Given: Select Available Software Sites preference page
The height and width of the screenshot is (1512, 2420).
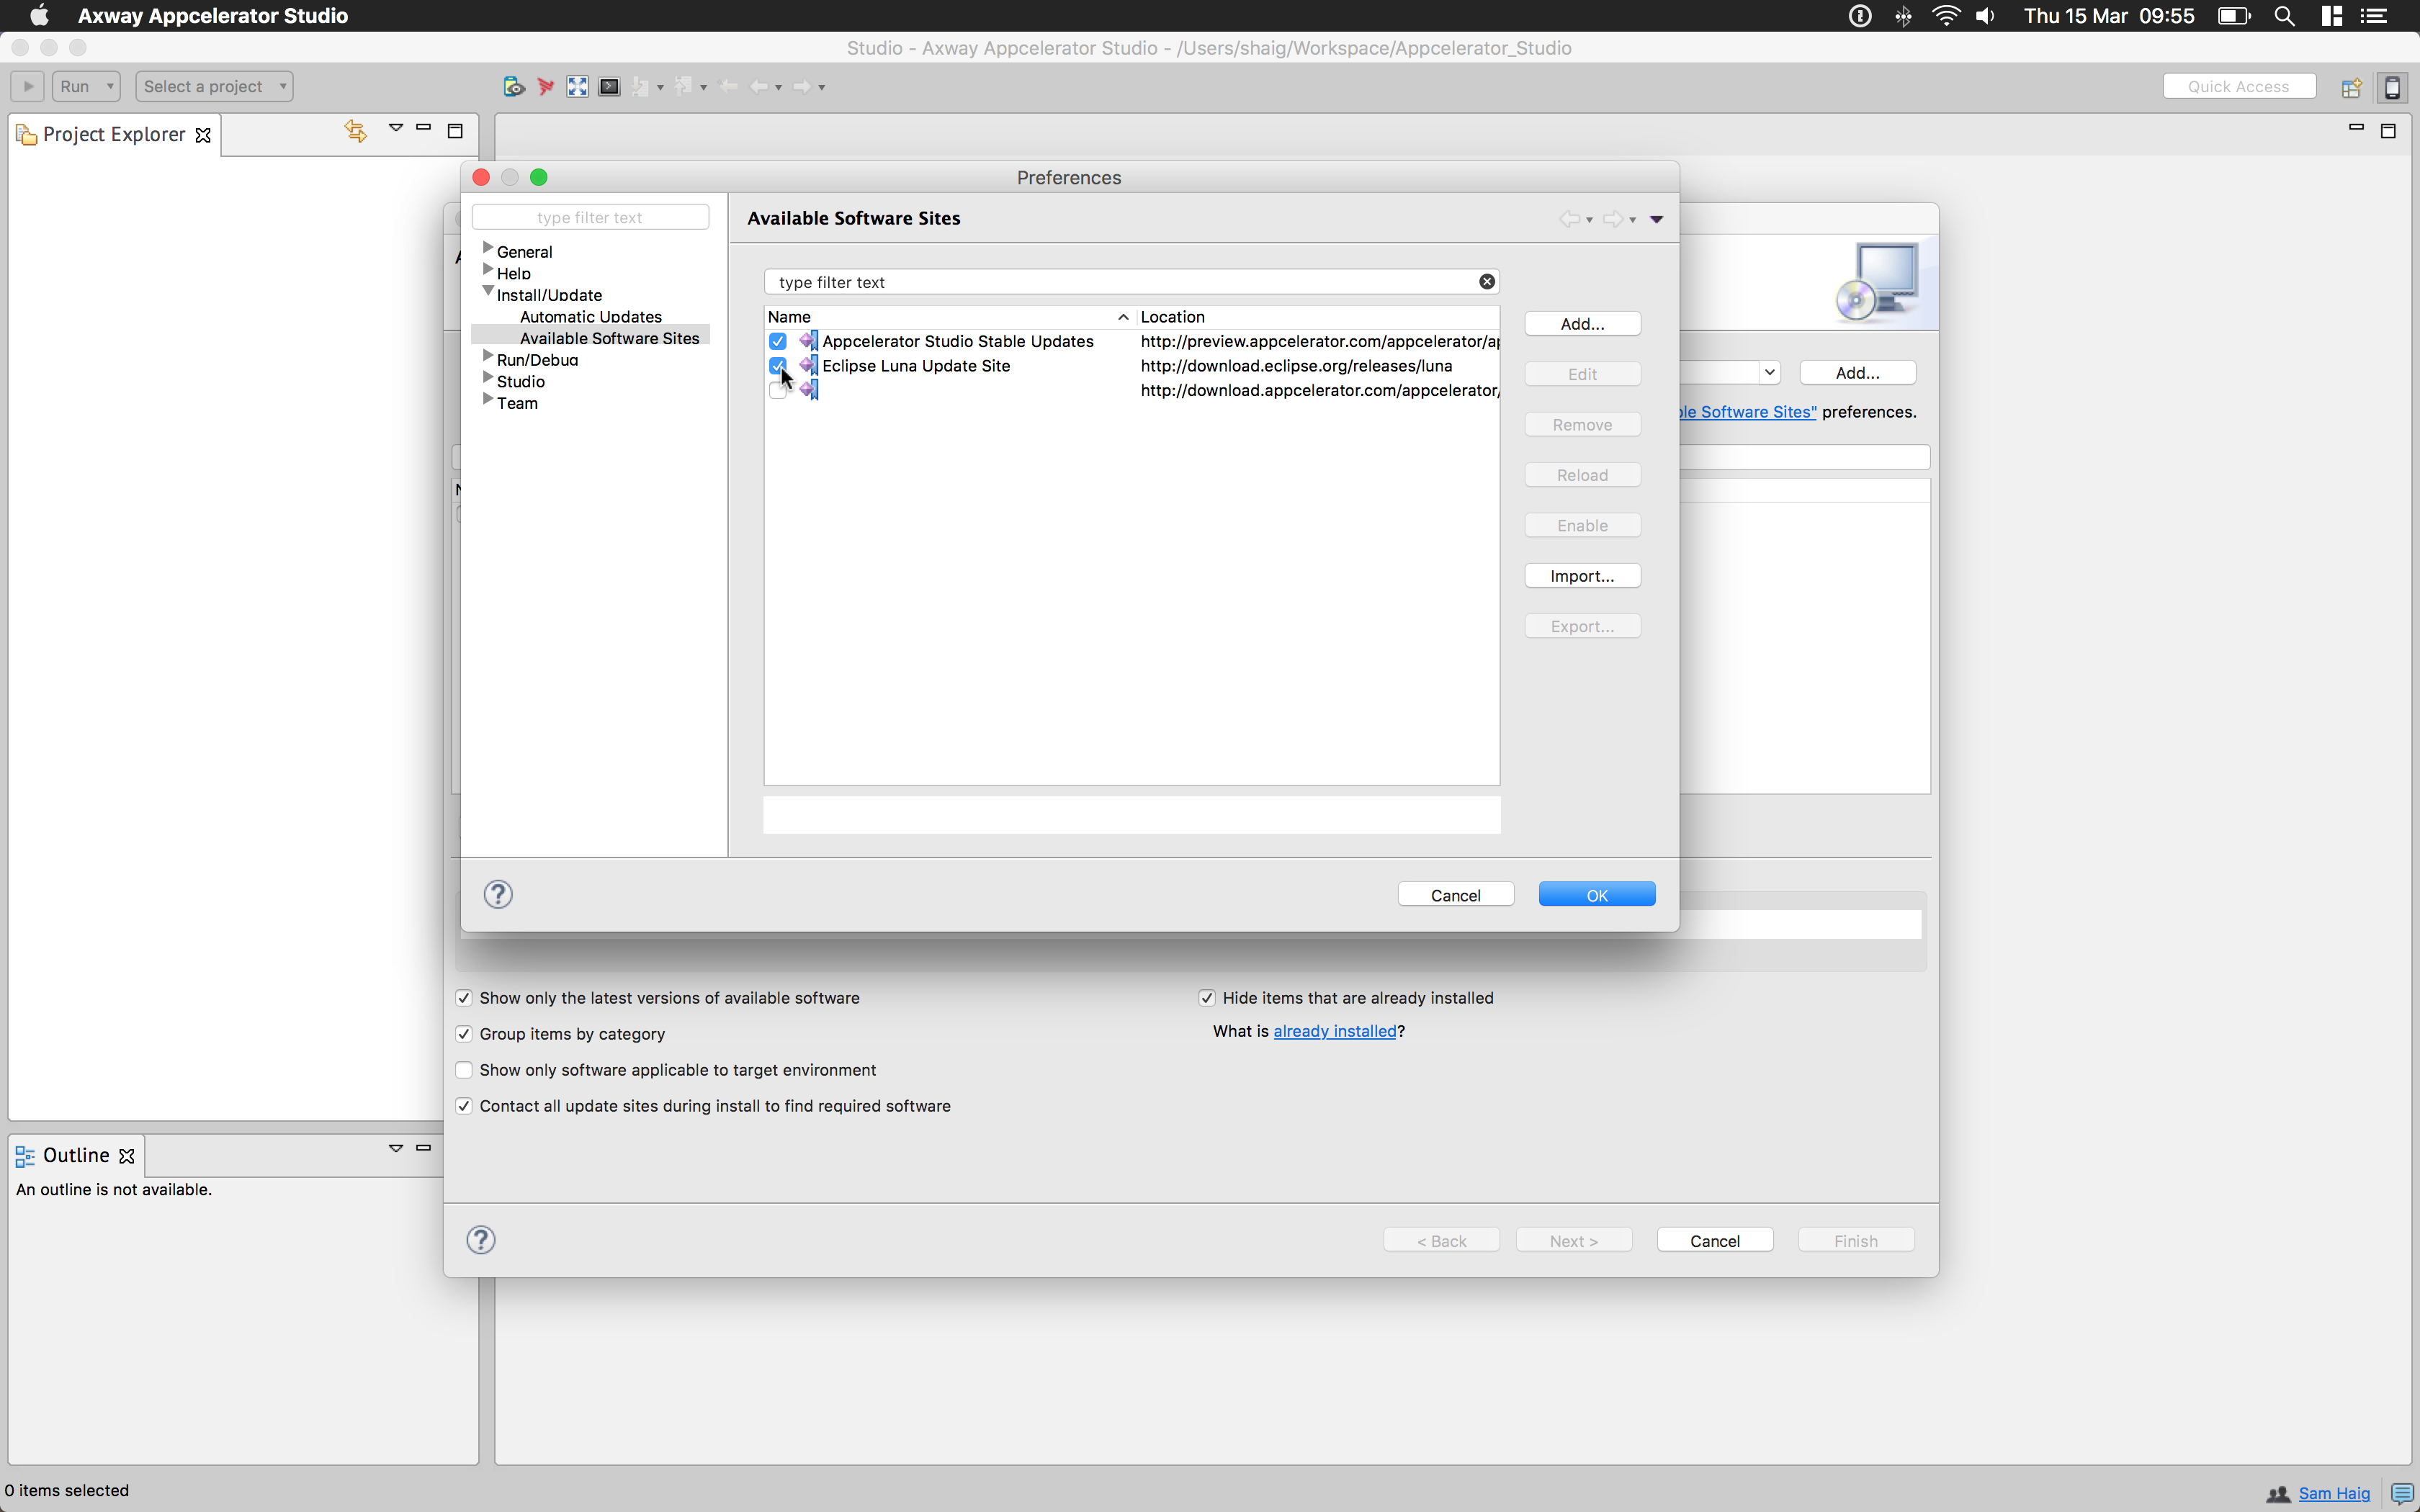Looking at the screenshot, I should tap(609, 338).
